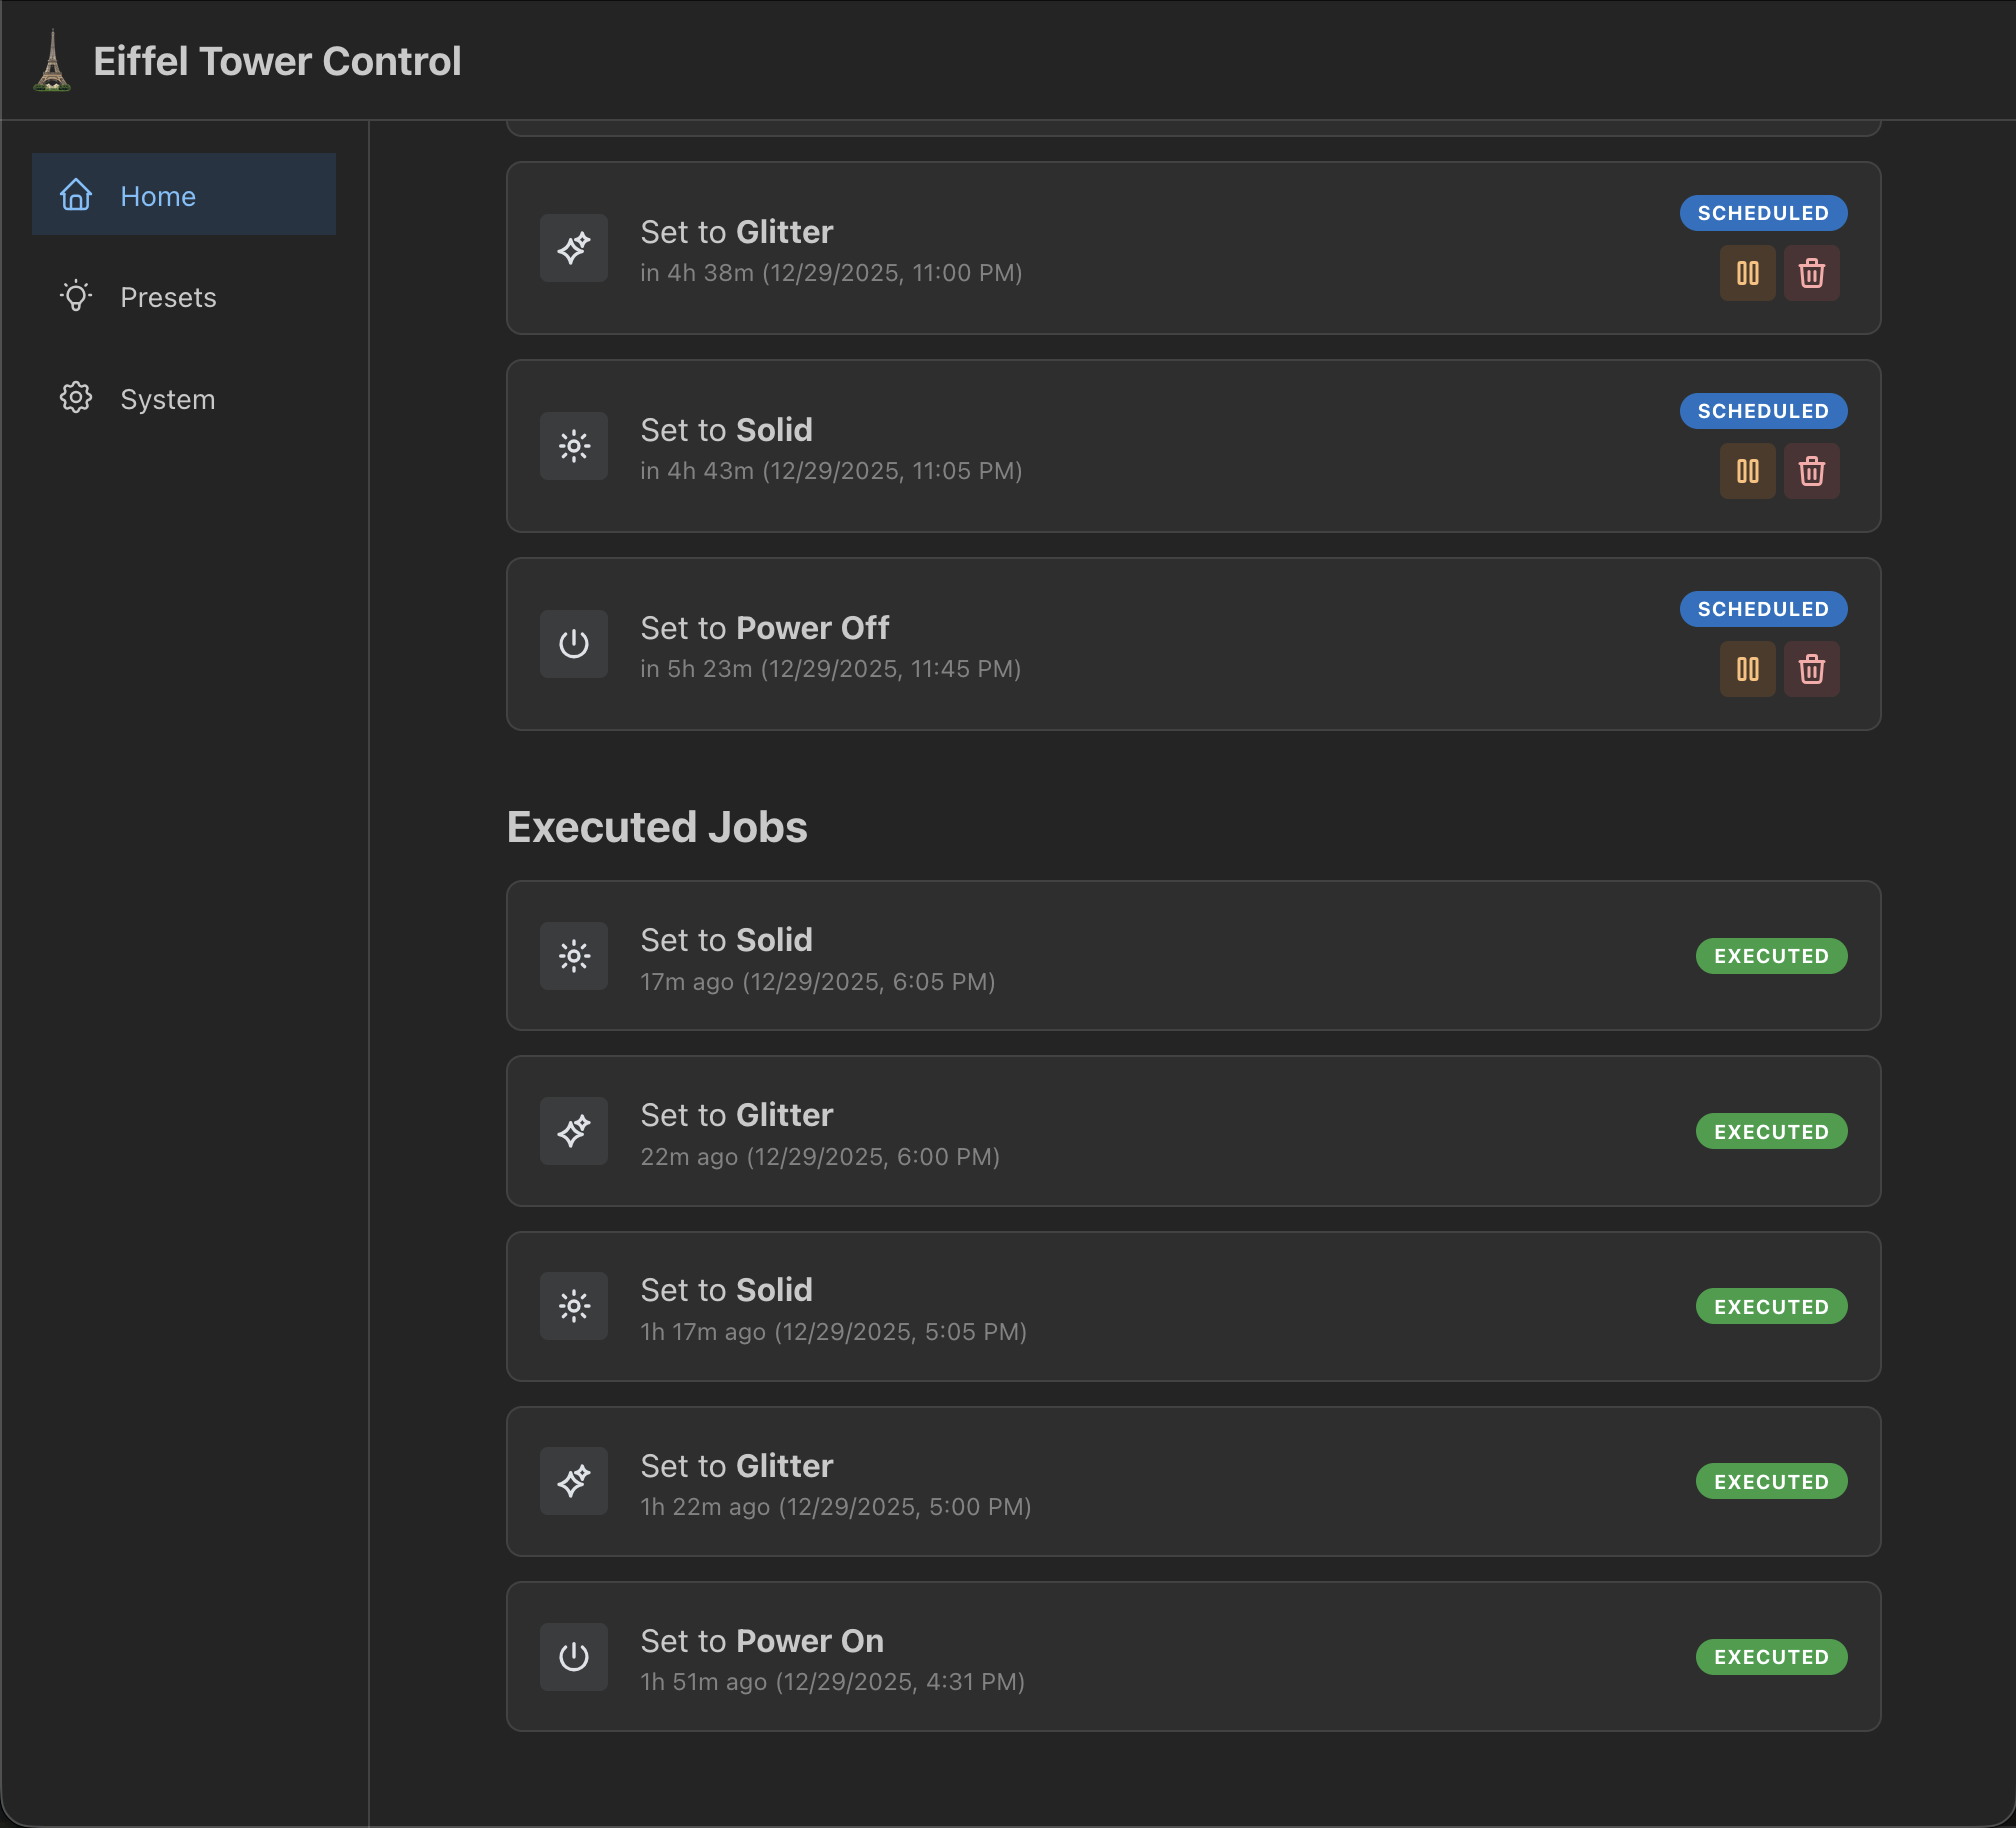Image resolution: width=2016 pixels, height=1828 pixels.
Task: Pause the scheduled Glitter job
Action: click(x=1747, y=273)
